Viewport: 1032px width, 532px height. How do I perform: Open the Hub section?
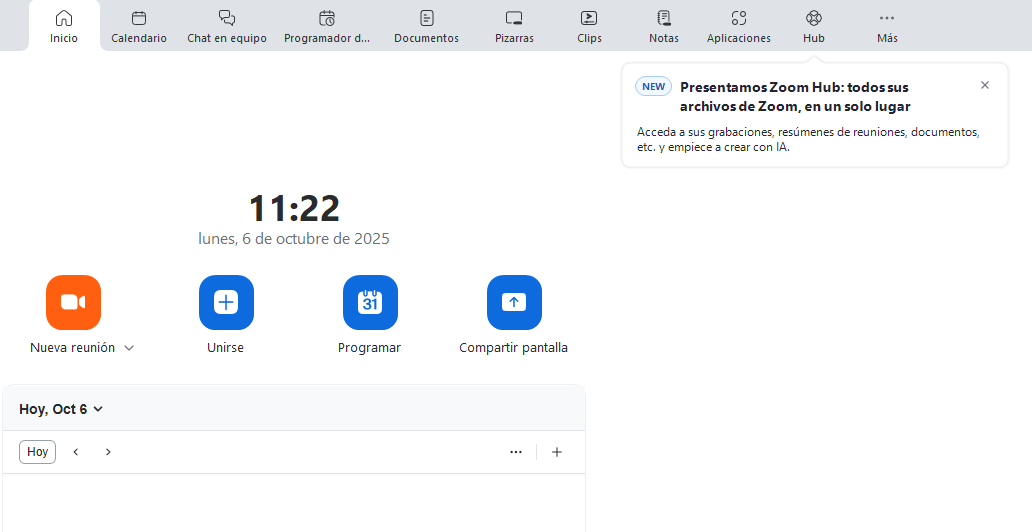pos(813,26)
